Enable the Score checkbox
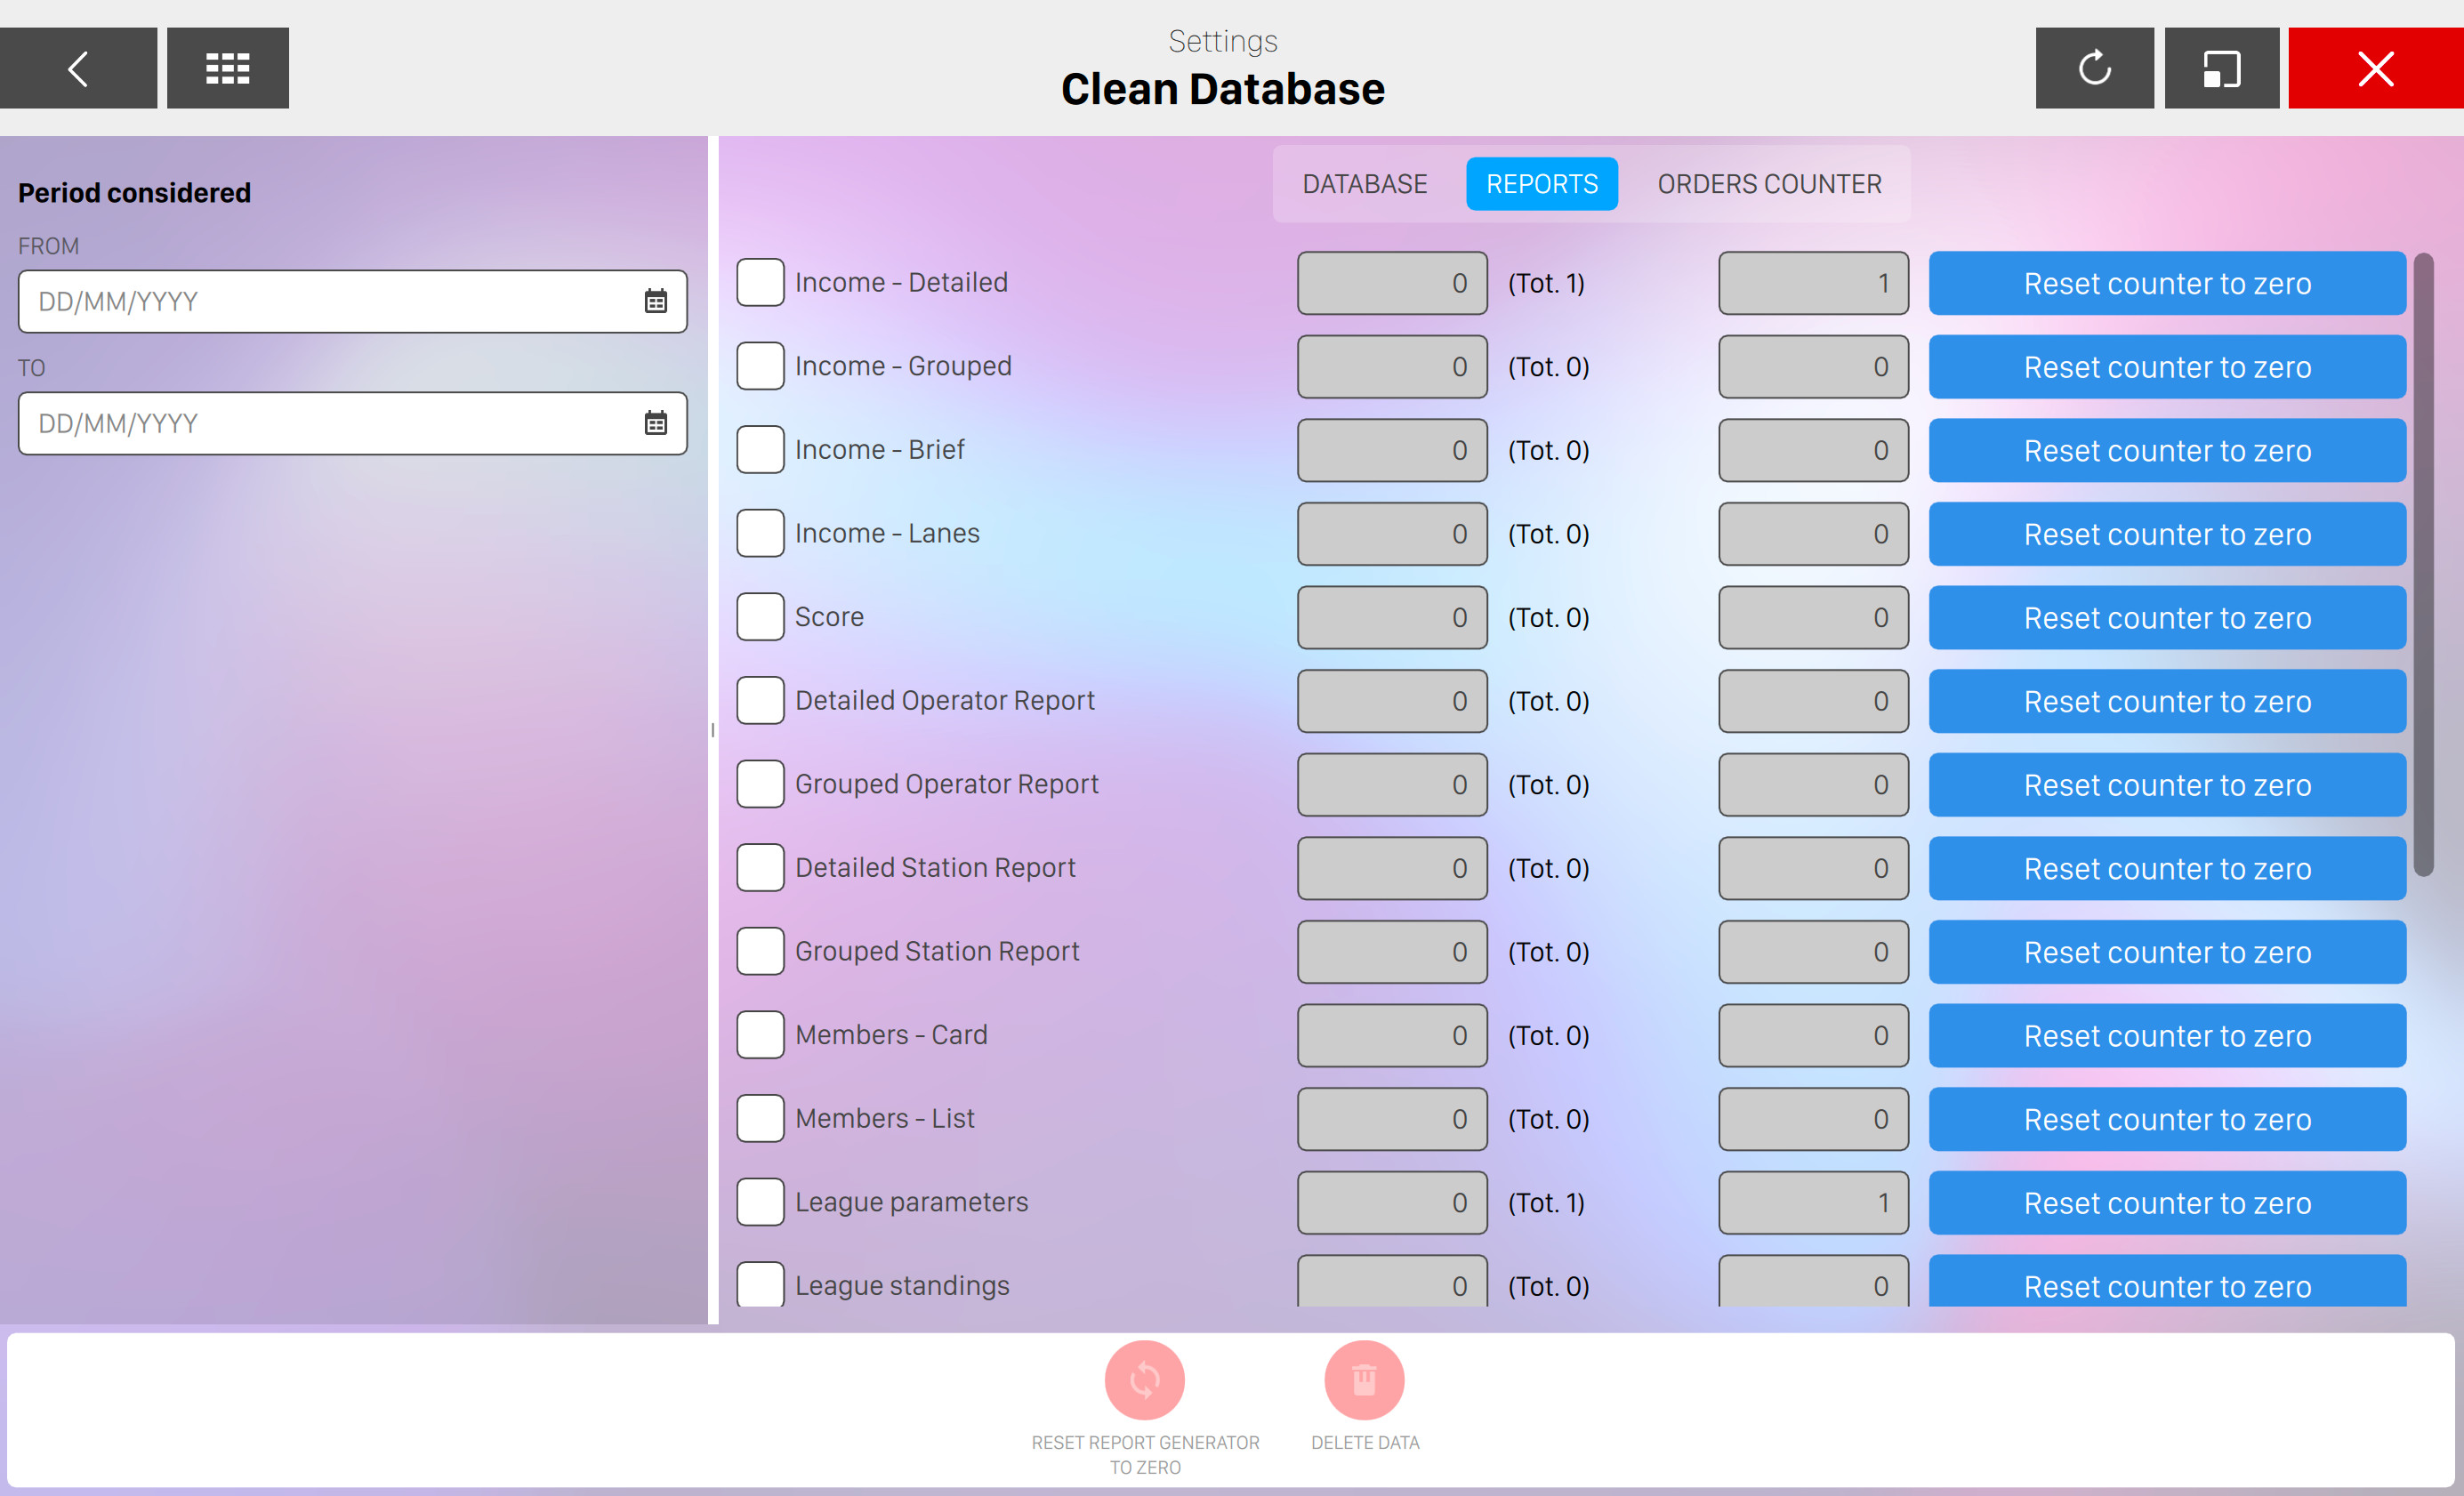2464x1496 pixels. 760,617
